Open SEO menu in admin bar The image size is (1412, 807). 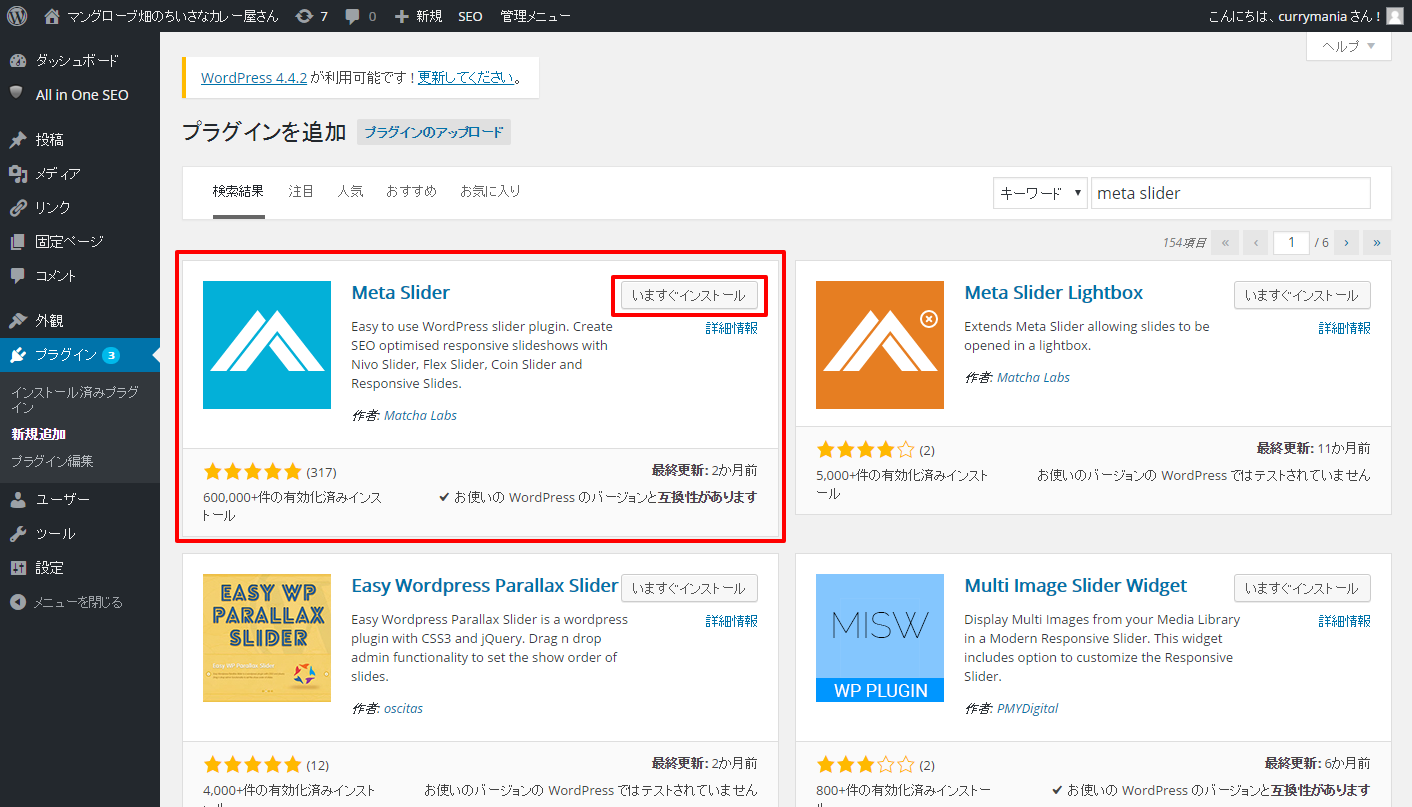click(x=470, y=16)
